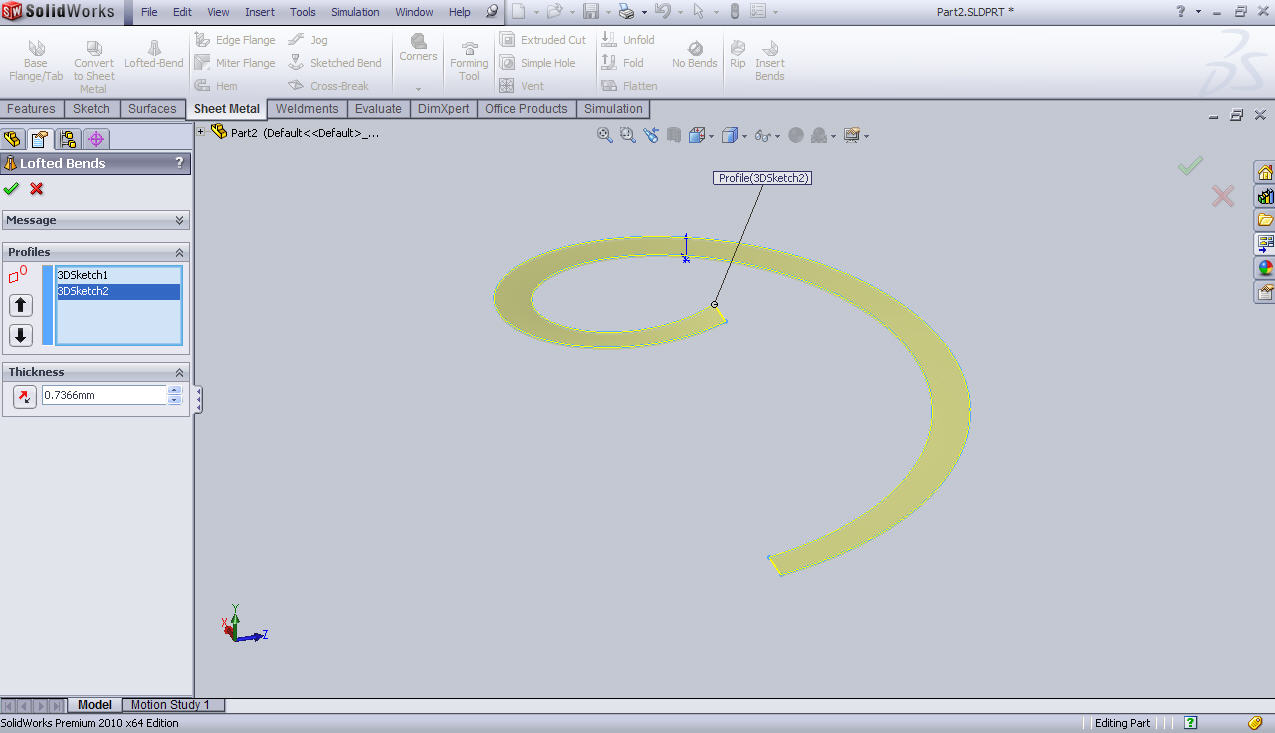Accept the Lofted Bends with green checkmark
Image resolution: width=1275 pixels, height=733 pixels.
point(12,188)
